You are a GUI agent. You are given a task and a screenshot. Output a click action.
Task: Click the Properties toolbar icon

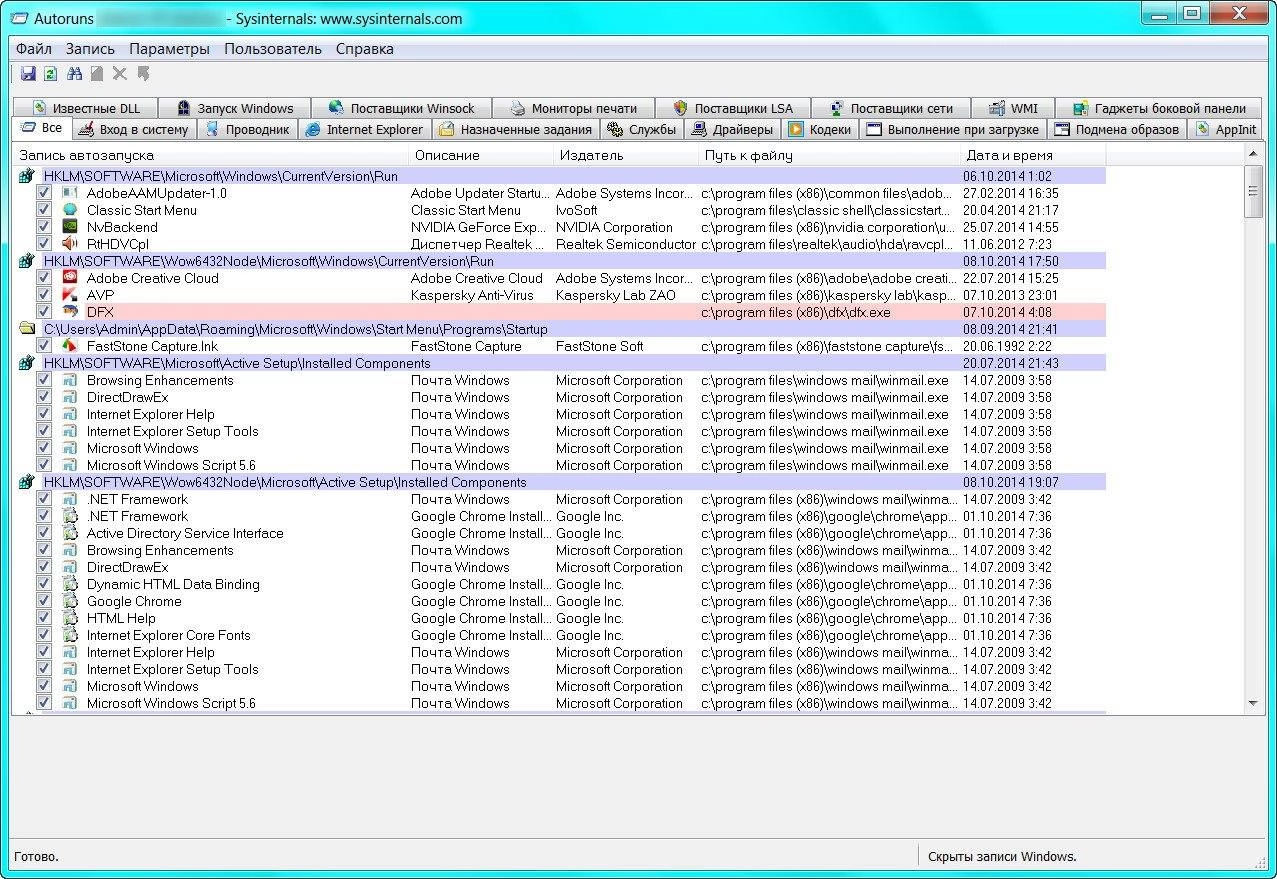click(x=97, y=73)
